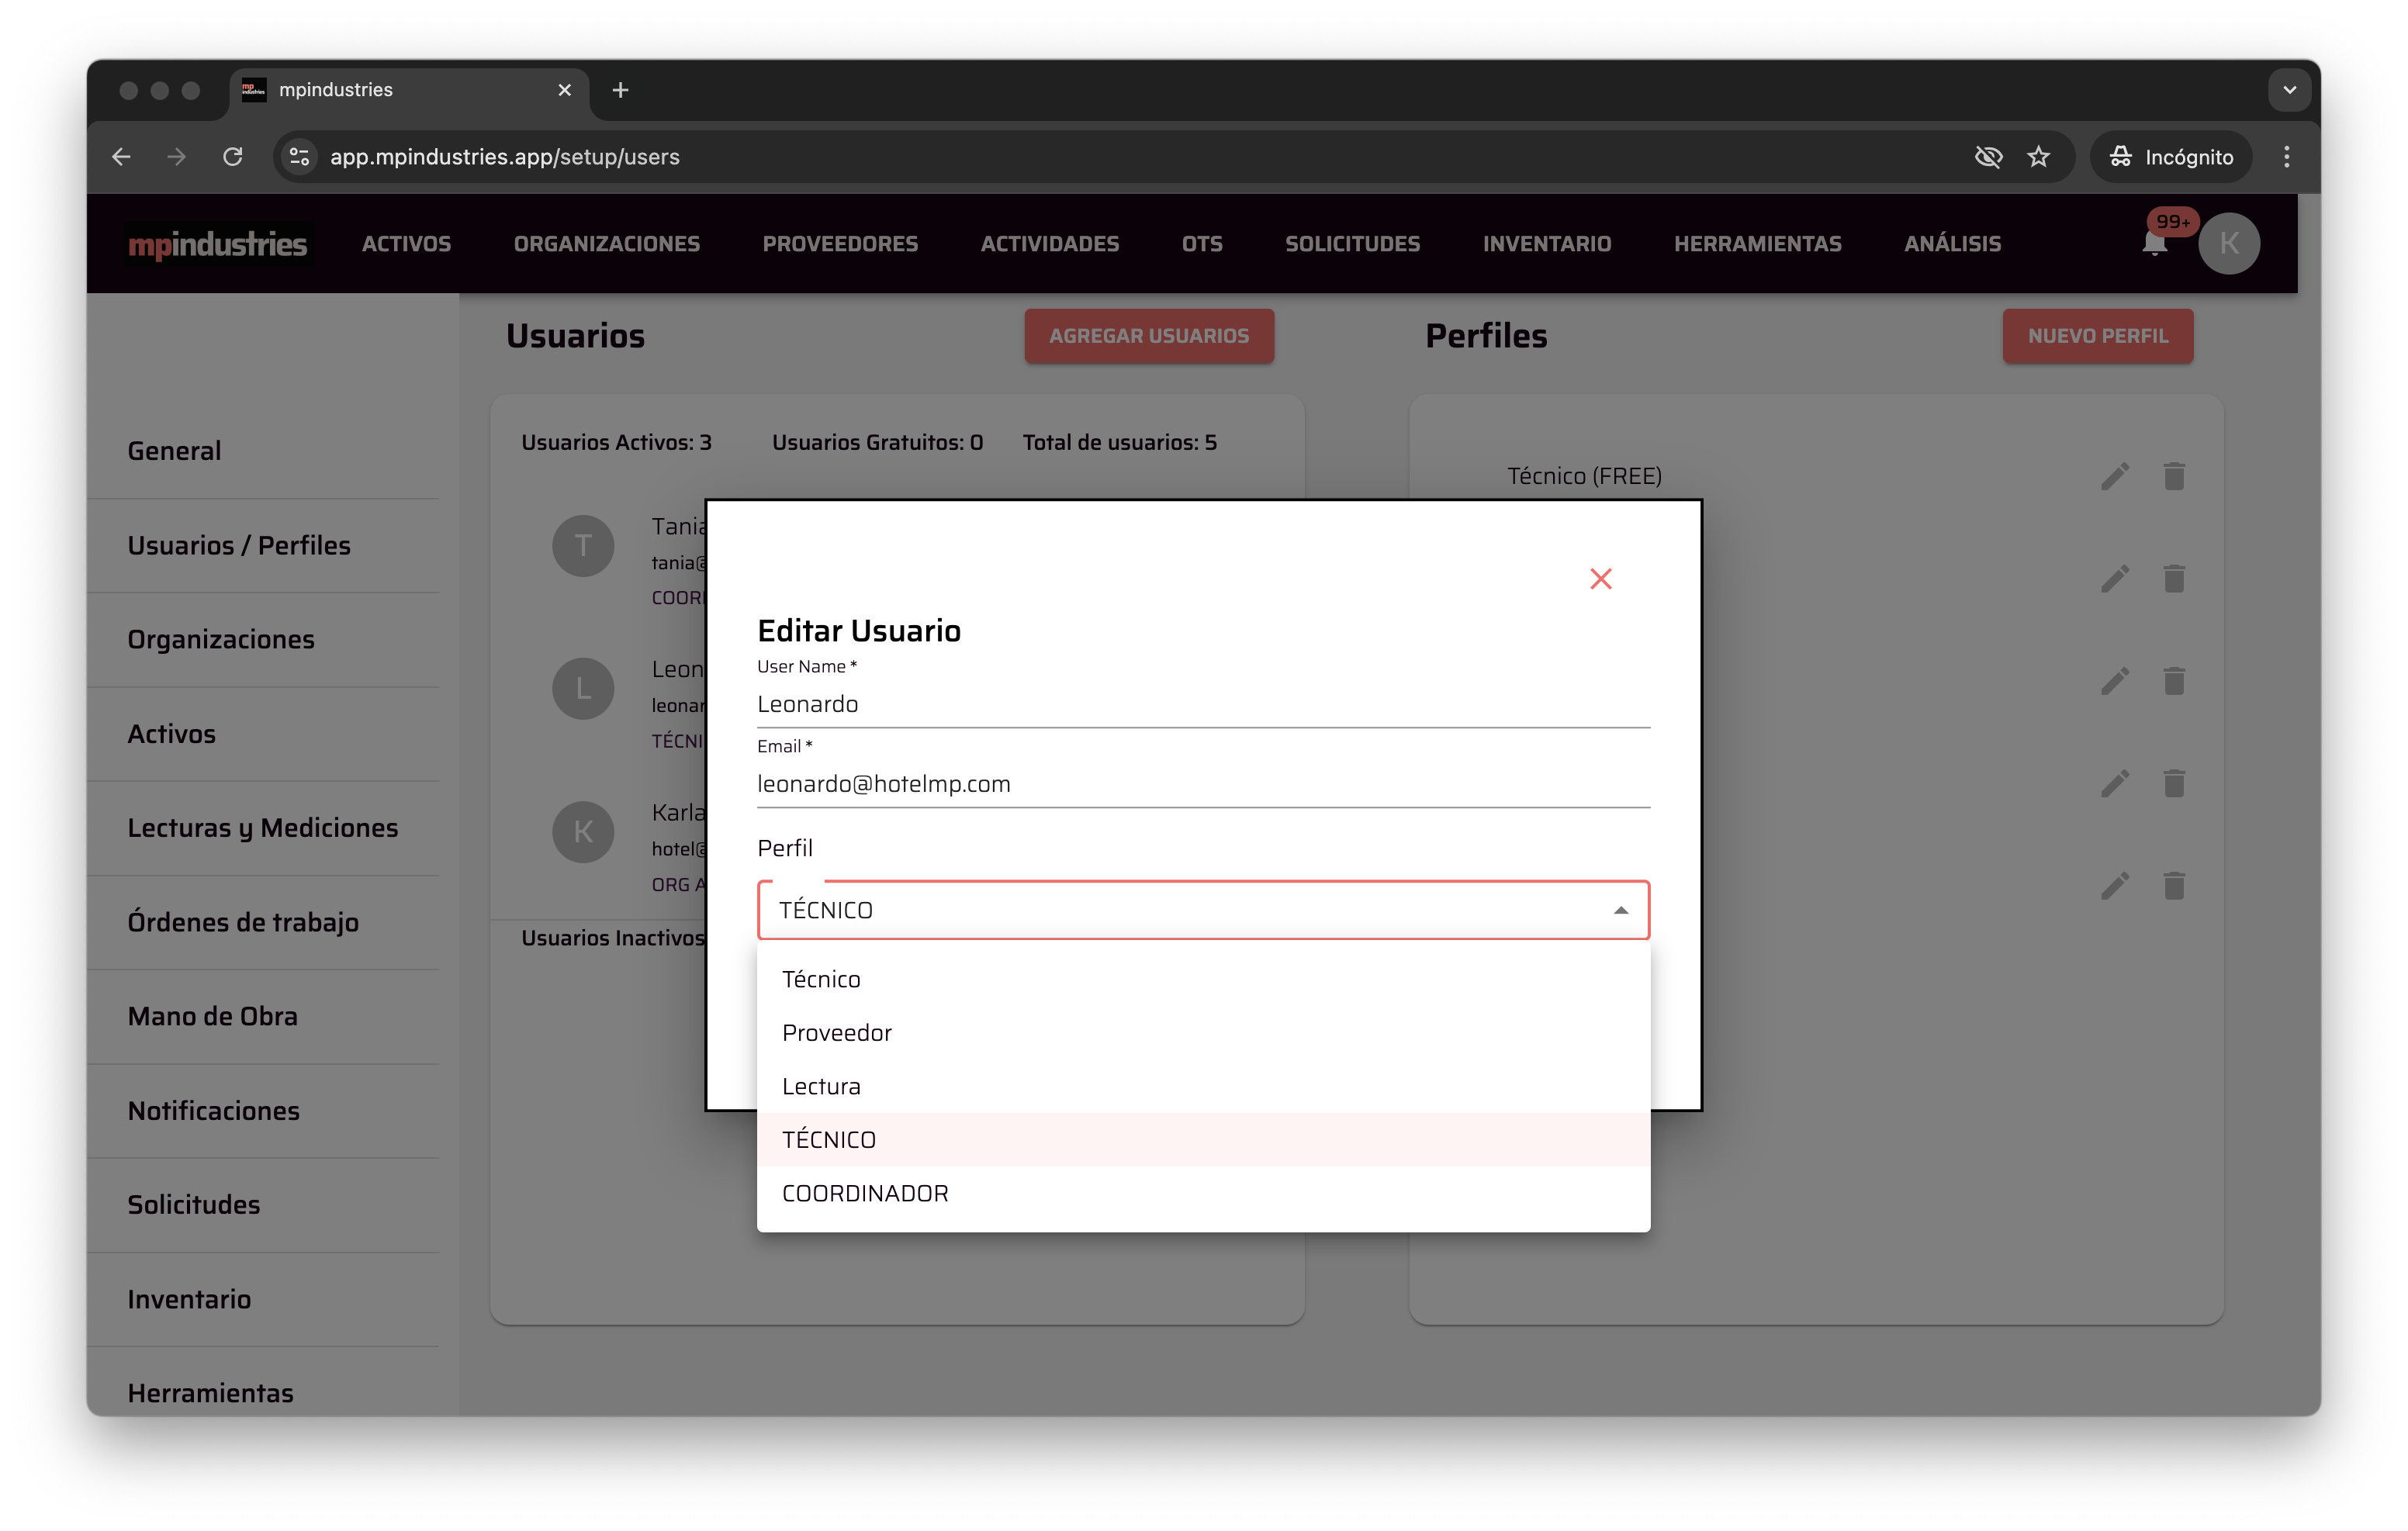
Task: Close the Editar Usuario dialog
Action: click(x=1600, y=579)
